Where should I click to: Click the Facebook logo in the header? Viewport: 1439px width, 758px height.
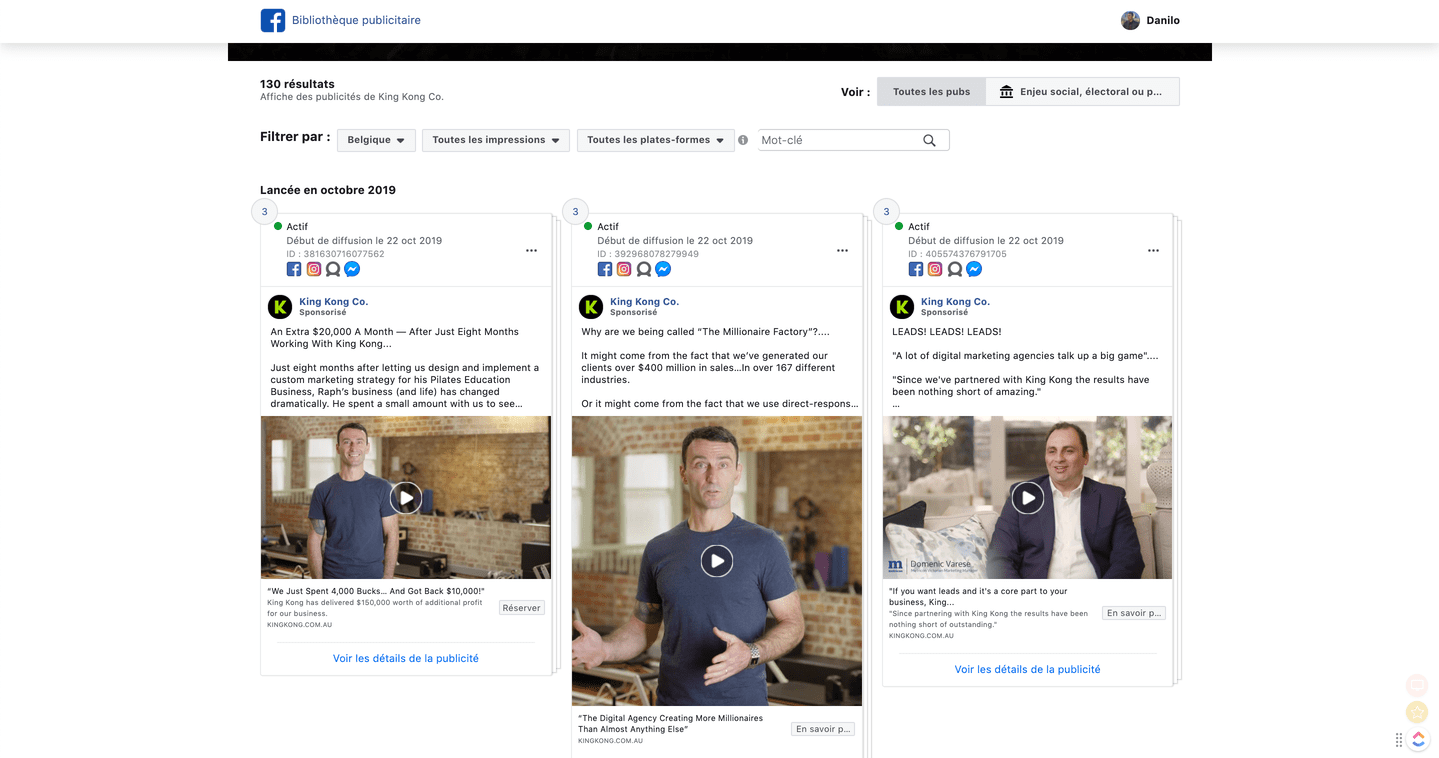(x=273, y=20)
